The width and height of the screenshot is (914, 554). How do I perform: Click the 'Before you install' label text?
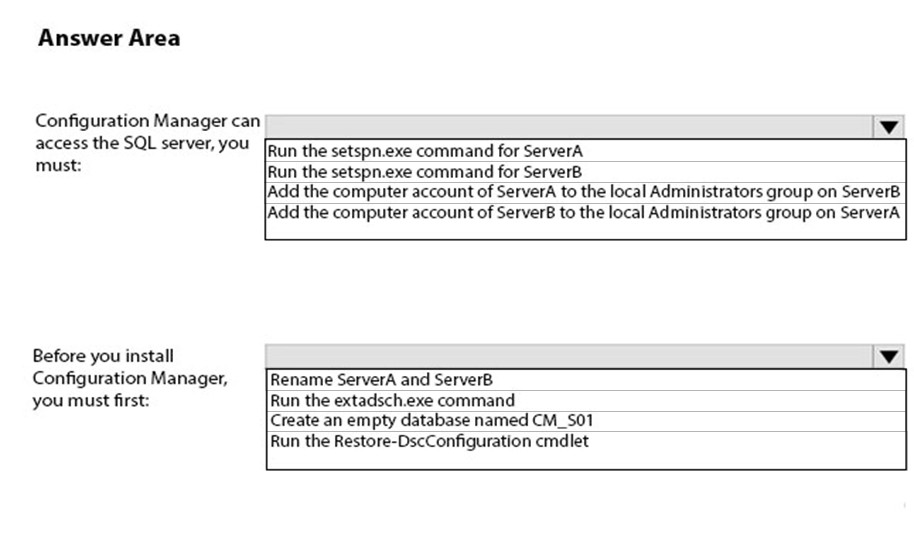click(103, 356)
